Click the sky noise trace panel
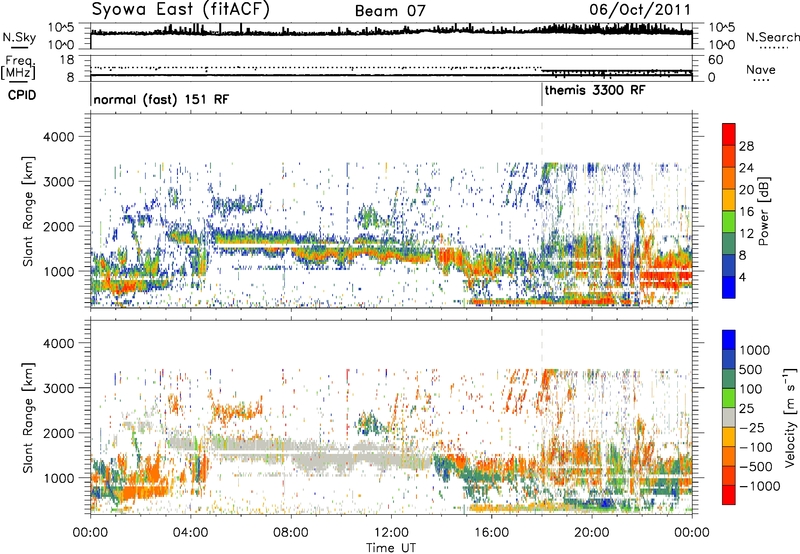The width and height of the screenshot is (800, 554). point(391,36)
